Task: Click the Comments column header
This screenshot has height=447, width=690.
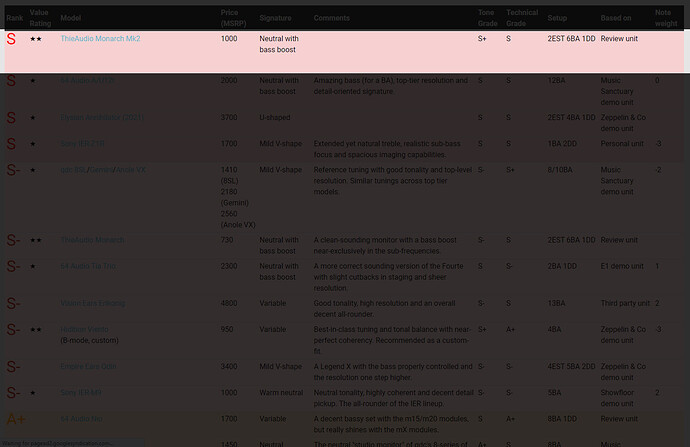Action: tap(331, 18)
